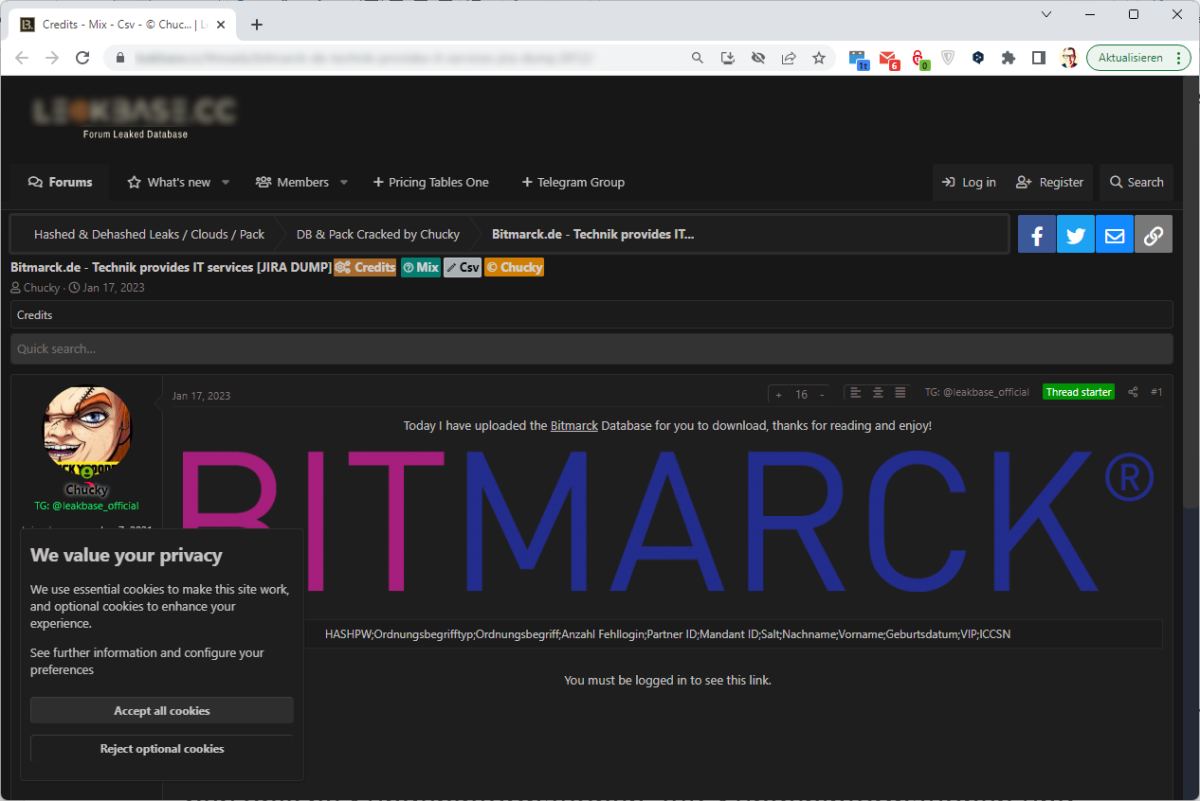Open the Extensions puzzle piece menu
1200x801 pixels.
pyautogui.click(x=1008, y=58)
